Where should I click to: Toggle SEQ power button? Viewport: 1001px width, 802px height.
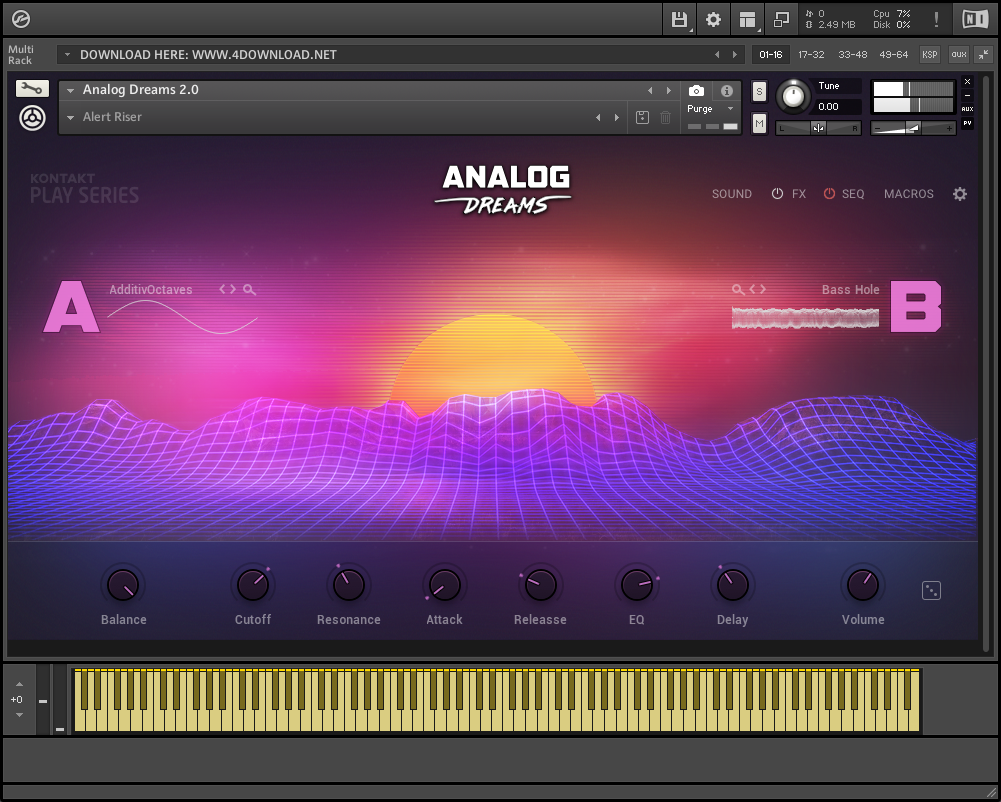tap(829, 193)
